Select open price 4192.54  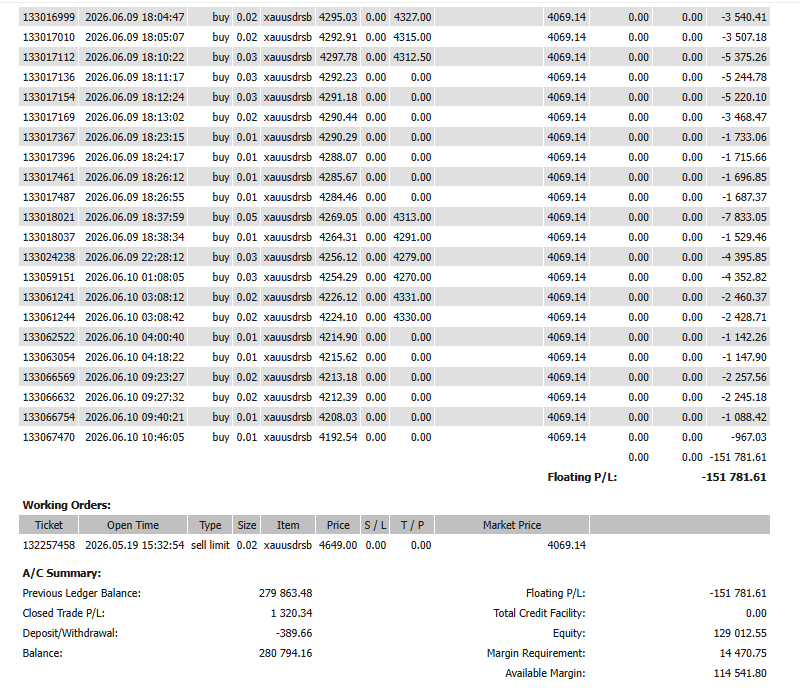[338, 437]
